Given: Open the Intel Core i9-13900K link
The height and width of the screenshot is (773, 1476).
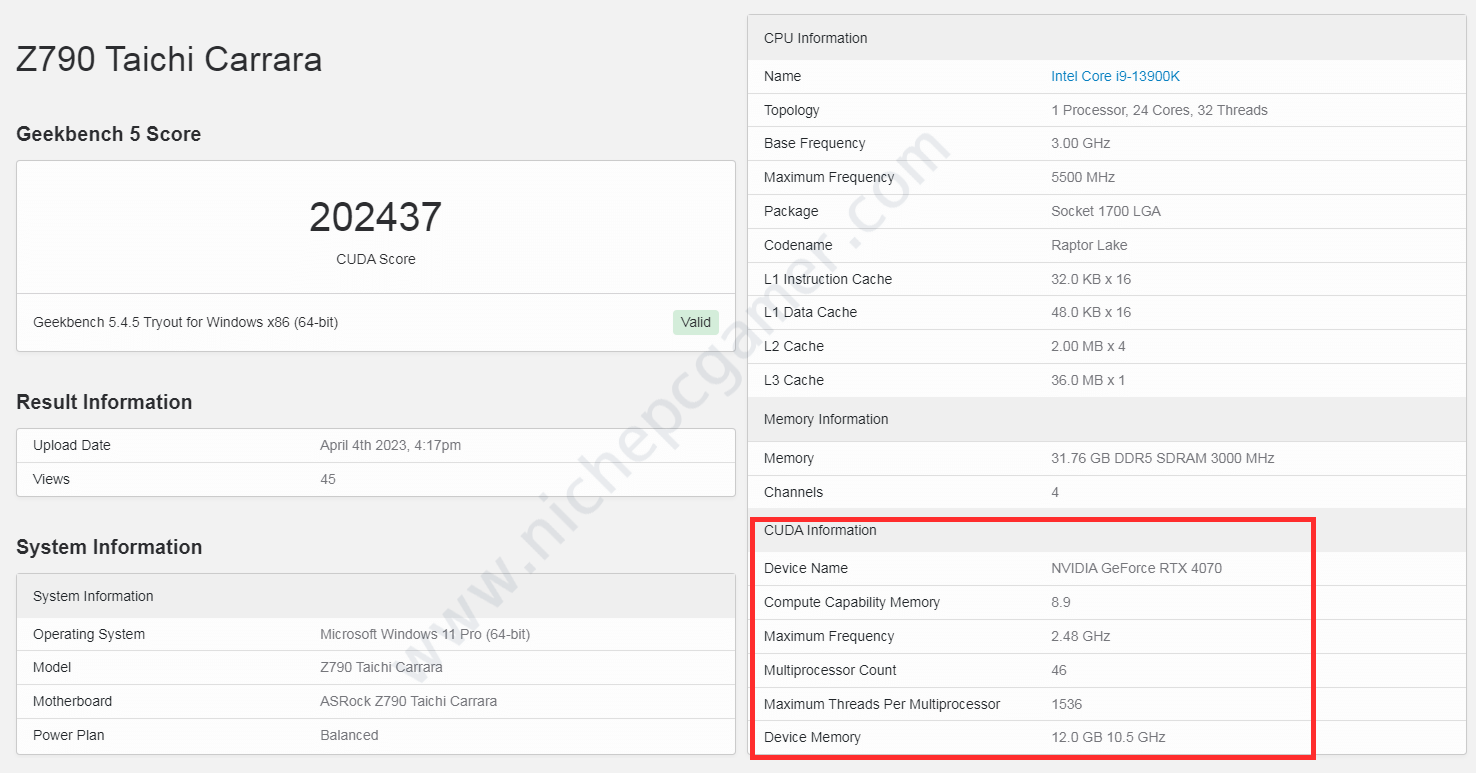Looking at the screenshot, I should [1115, 76].
